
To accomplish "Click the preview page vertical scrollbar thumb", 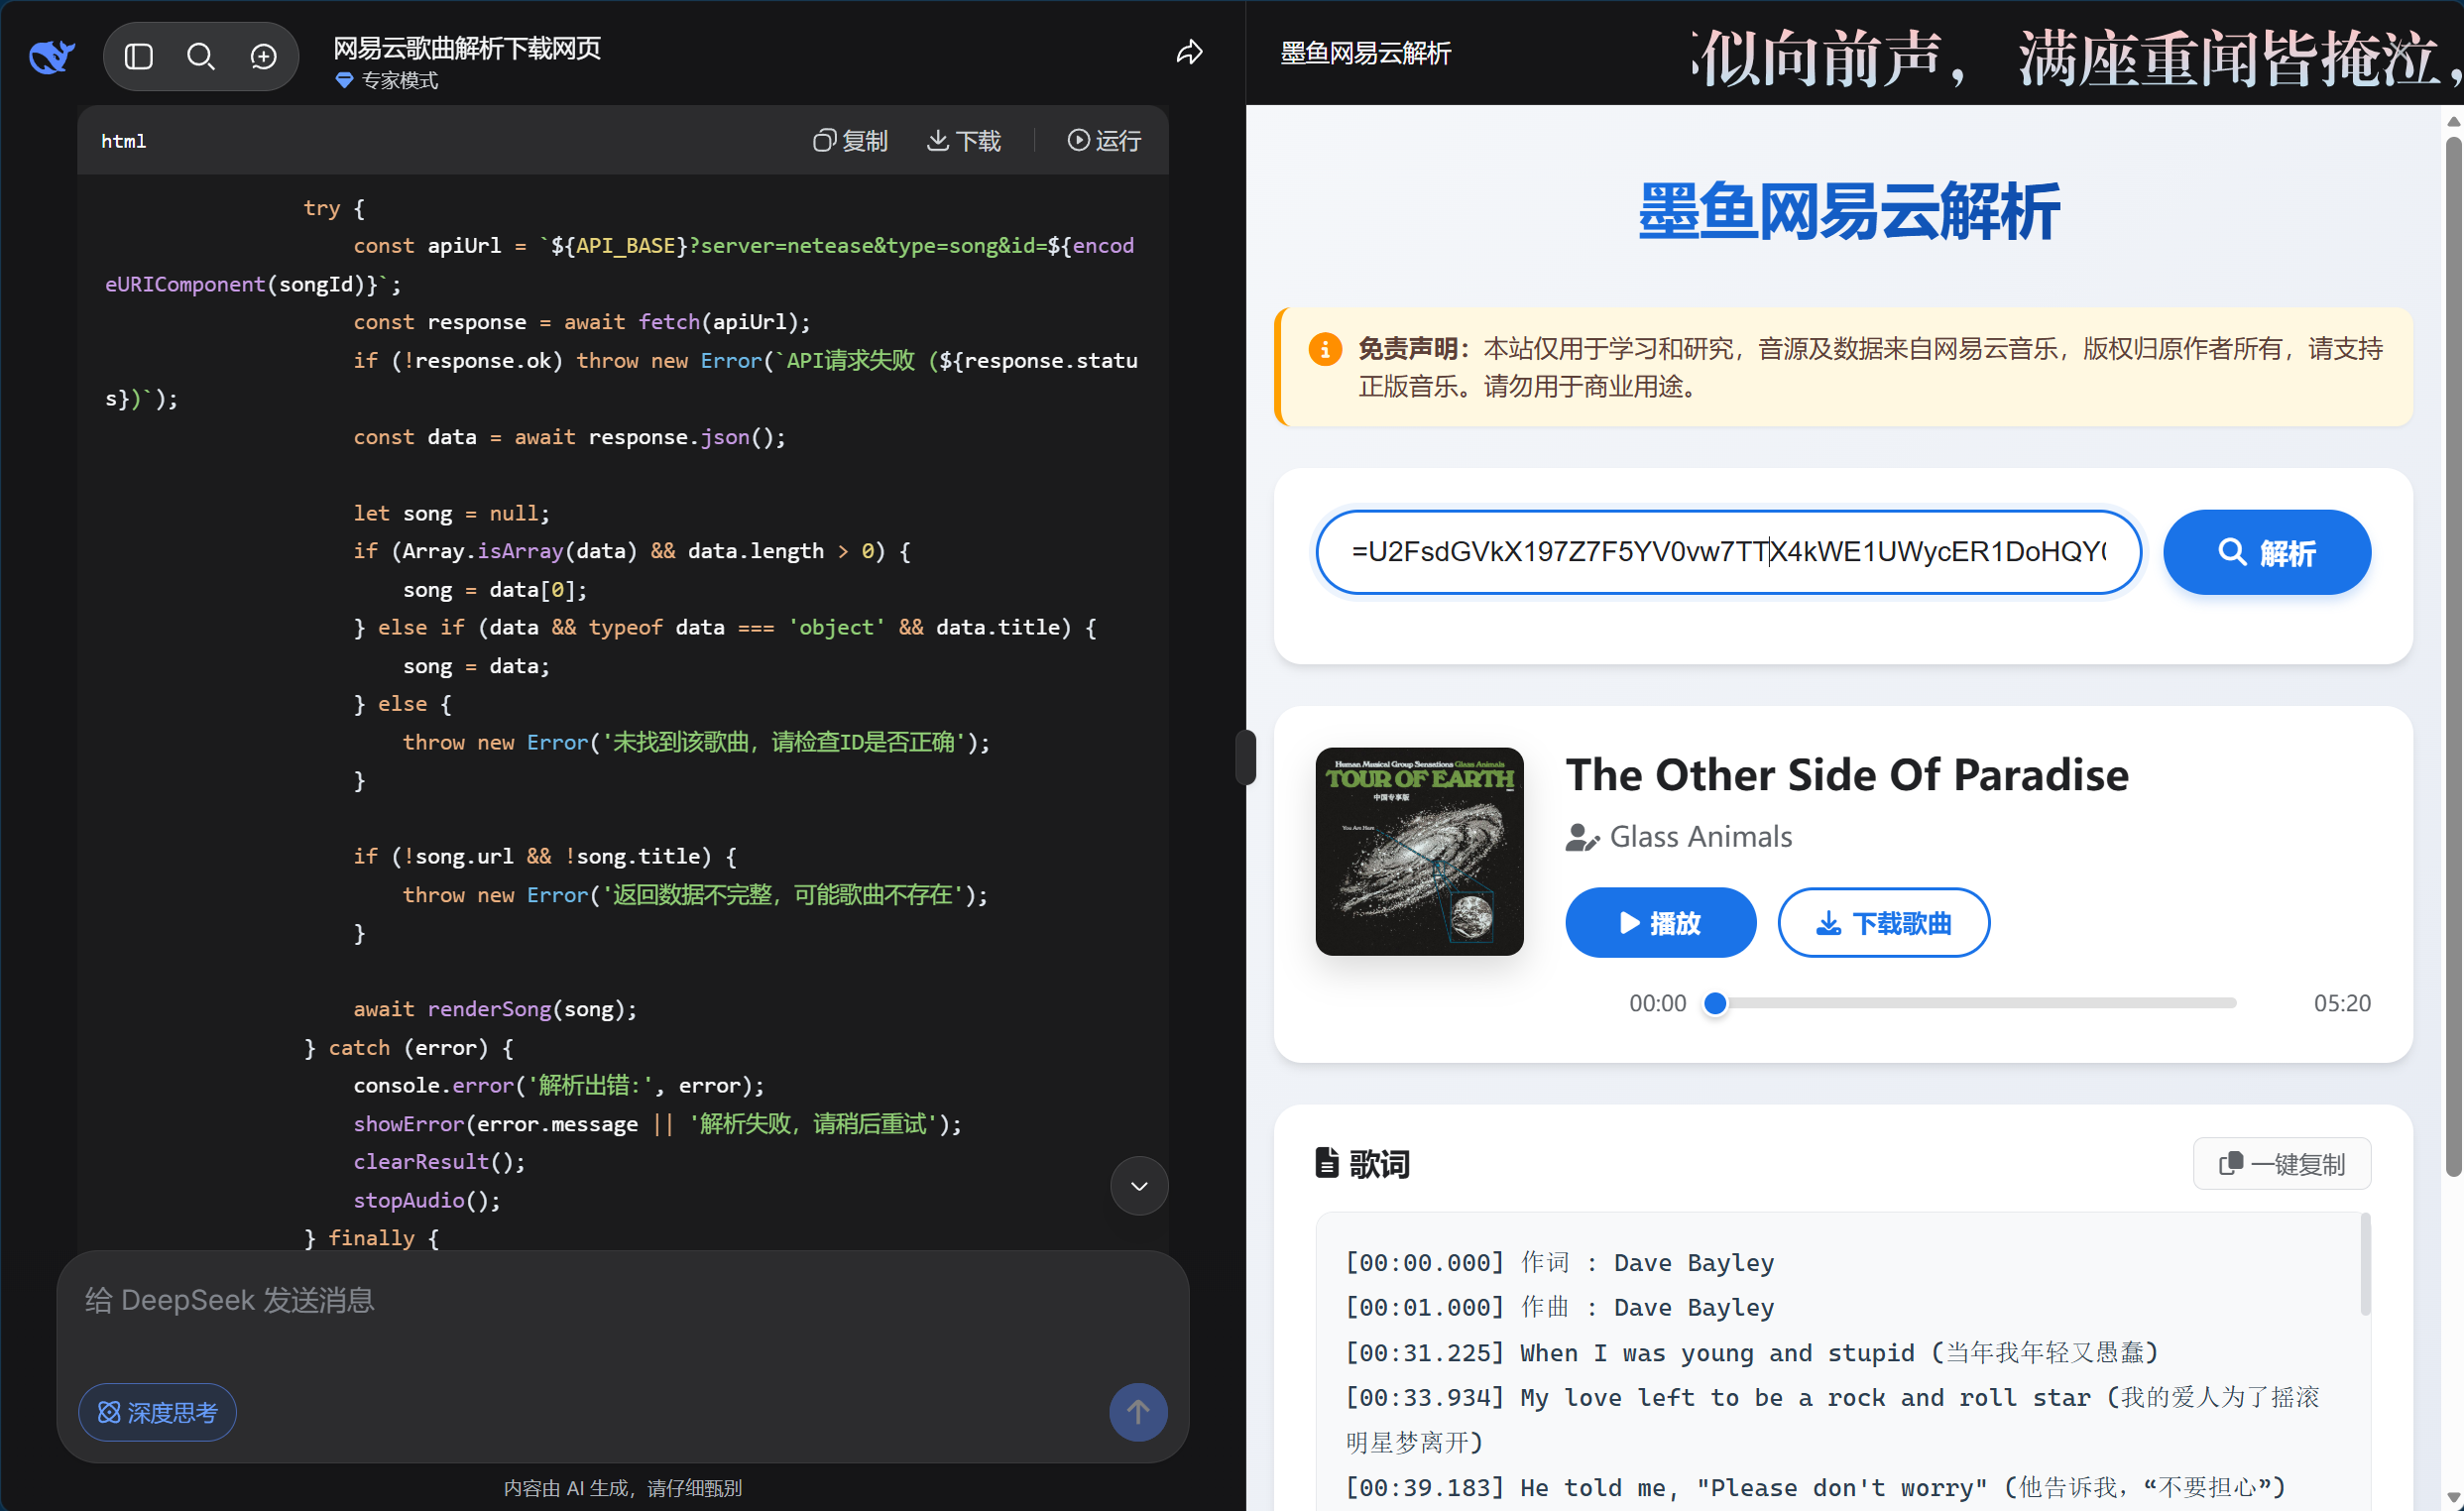I will point(2453,656).
